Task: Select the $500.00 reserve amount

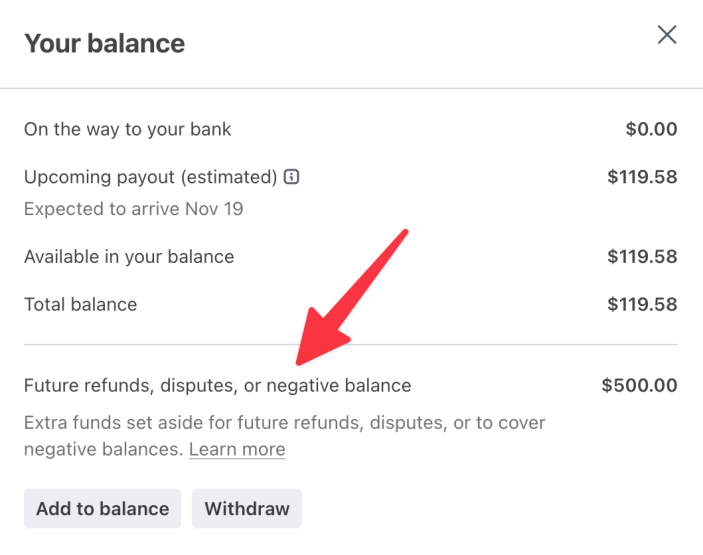Action: pos(639,385)
